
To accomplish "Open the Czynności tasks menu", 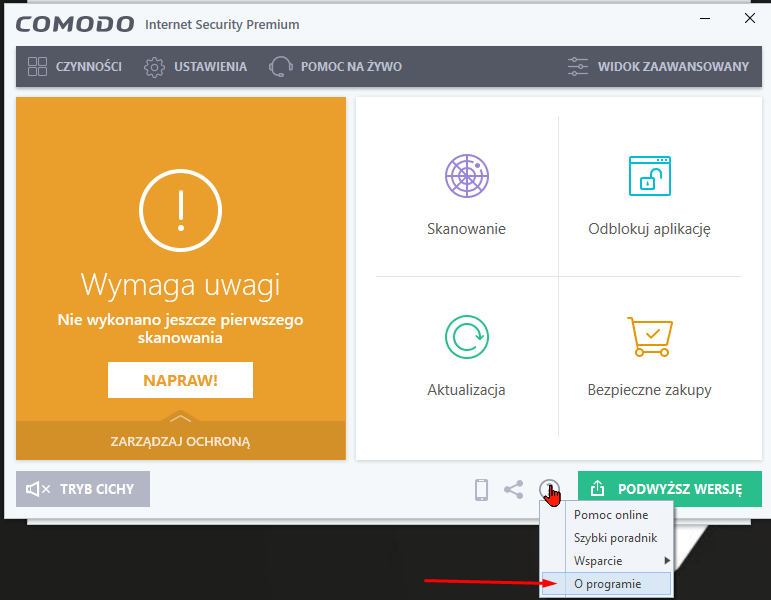I will pyautogui.click(x=75, y=66).
